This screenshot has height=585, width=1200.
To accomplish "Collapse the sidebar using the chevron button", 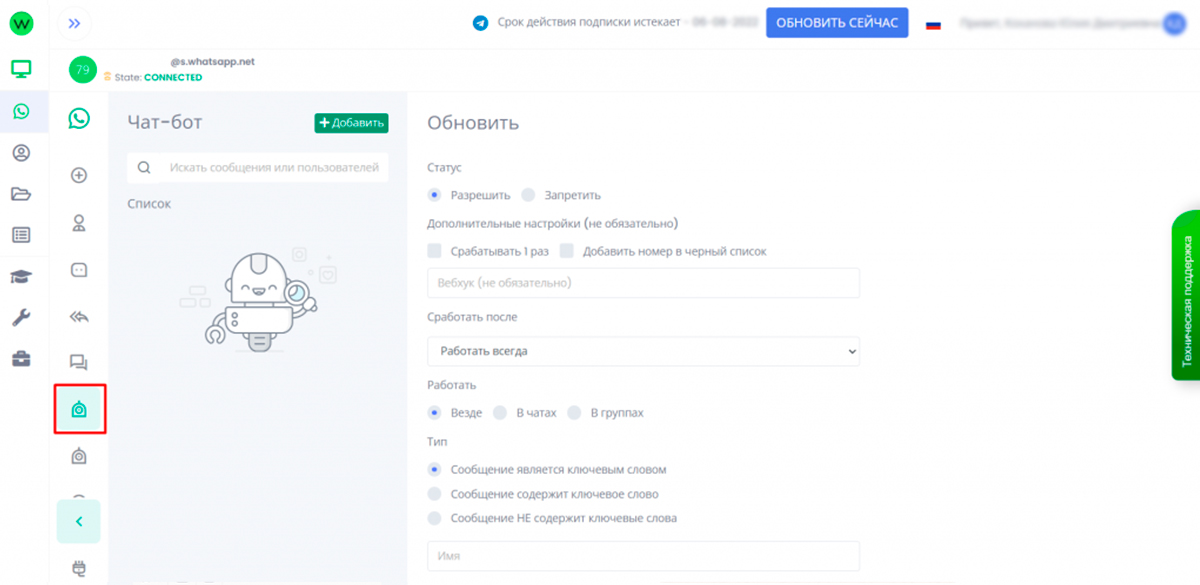I will click(x=79, y=521).
